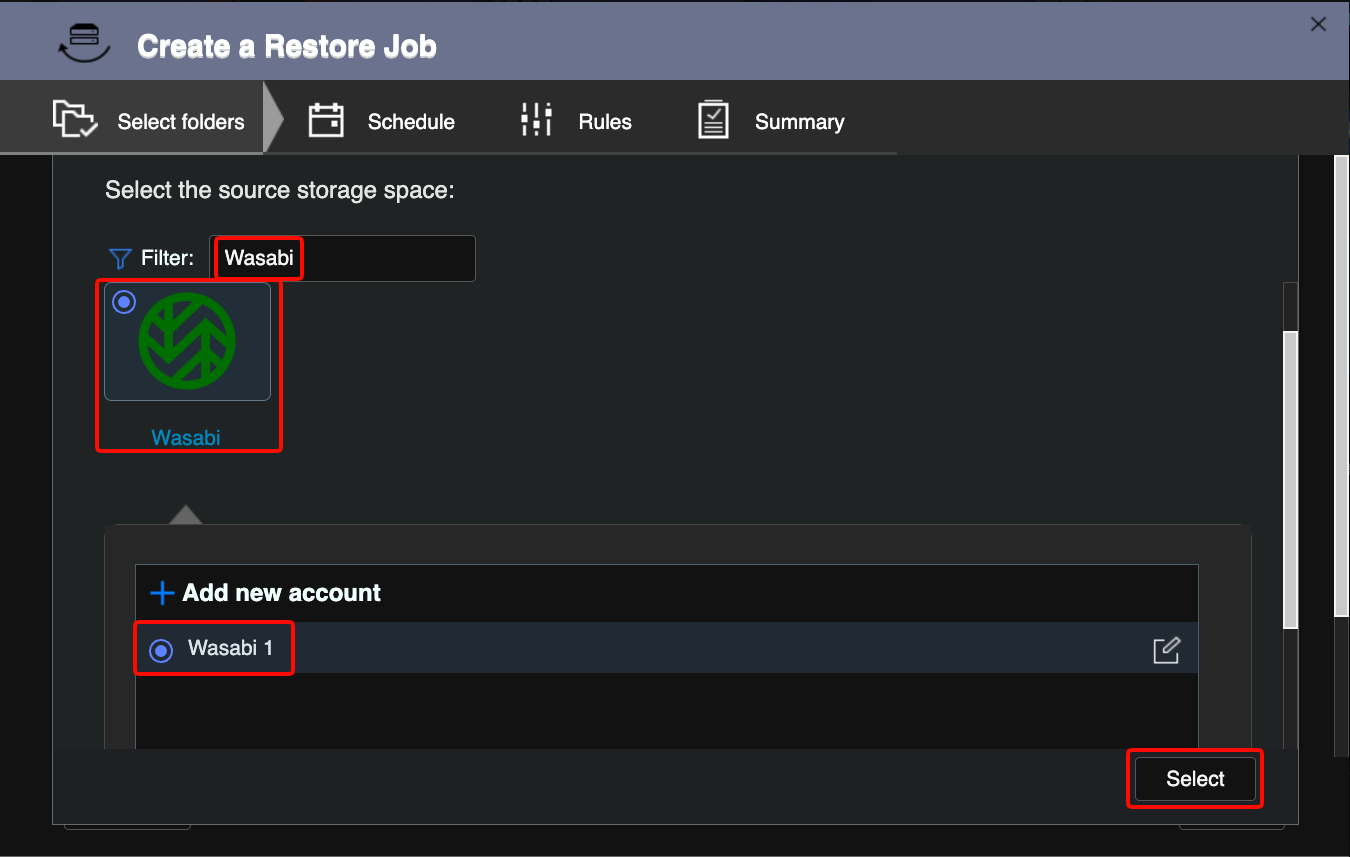Click the Rules sliders icon
The width and height of the screenshot is (1350, 857).
click(537, 119)
